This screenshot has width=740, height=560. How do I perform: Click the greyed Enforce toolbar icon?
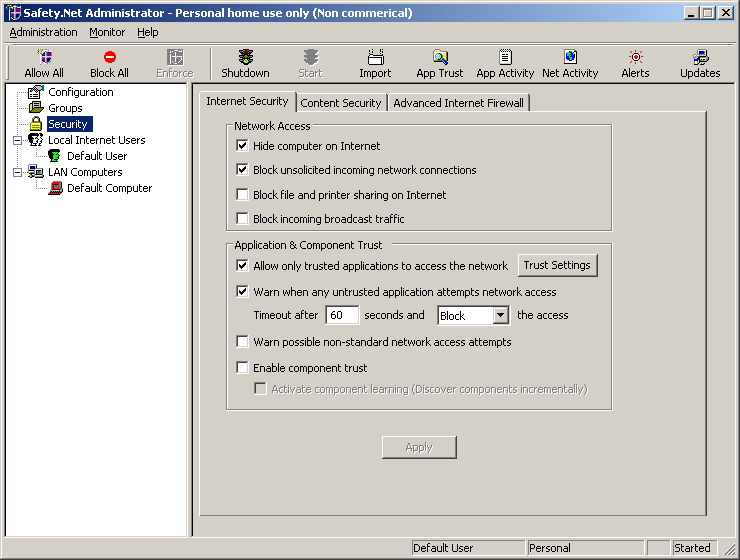click(175, 57)
